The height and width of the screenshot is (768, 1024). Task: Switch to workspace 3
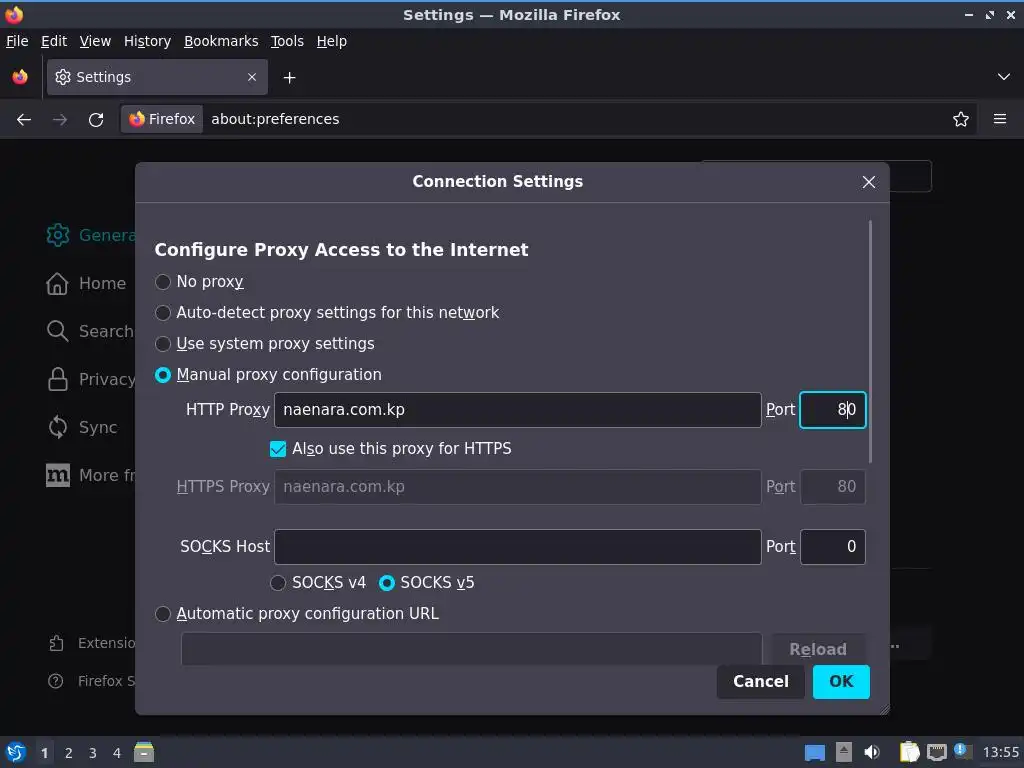tap(93, 753)
